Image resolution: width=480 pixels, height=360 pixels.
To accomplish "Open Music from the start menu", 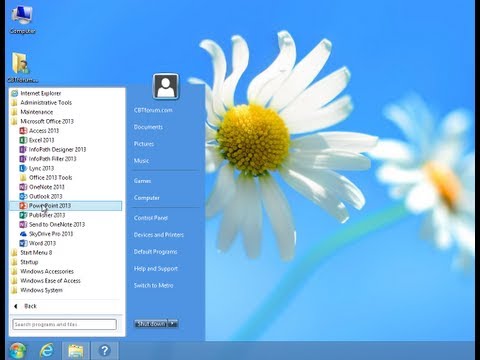I will [x=141, y=161].
